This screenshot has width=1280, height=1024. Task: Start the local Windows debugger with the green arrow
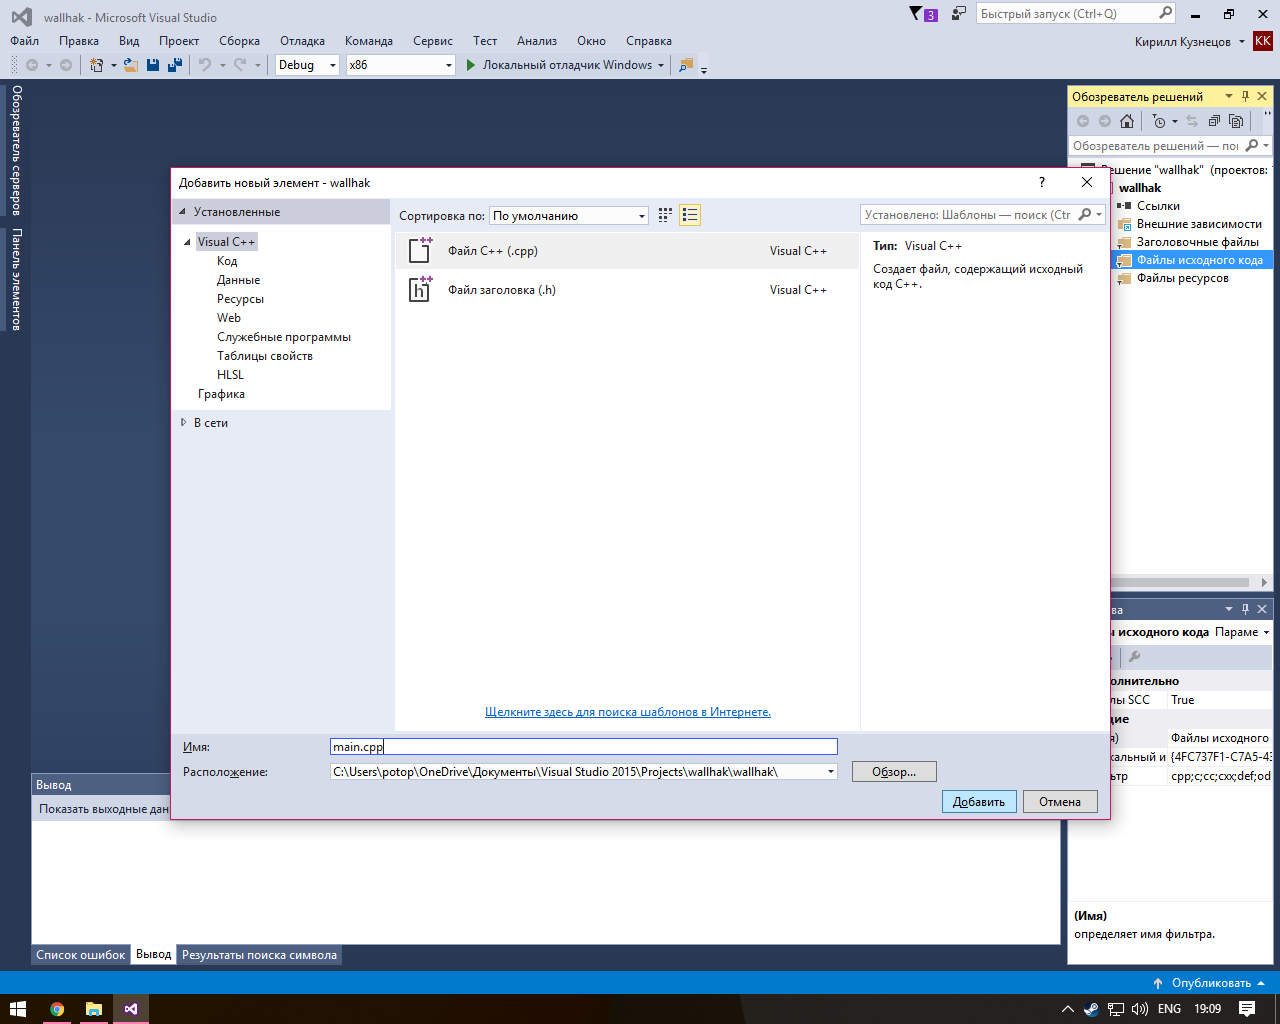click(x=471, y=65)
